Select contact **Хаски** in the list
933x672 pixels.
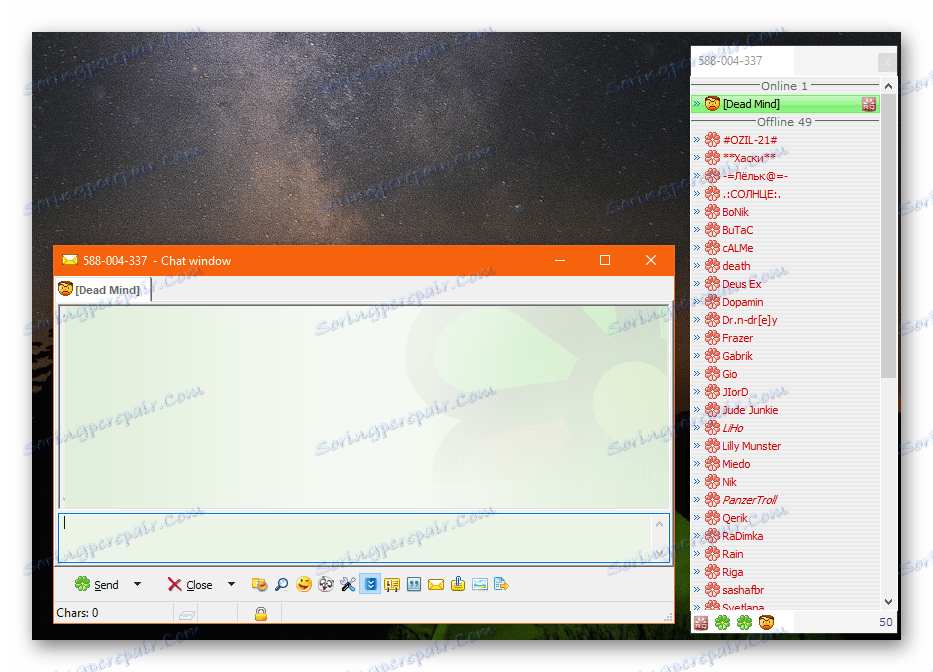pos(785,158)
